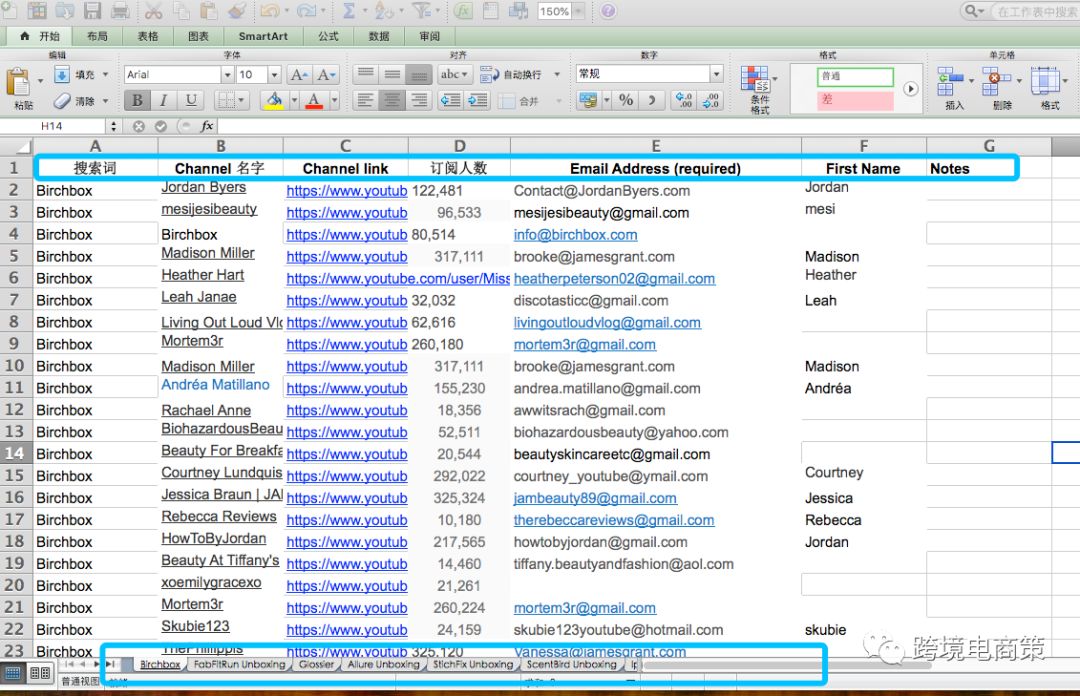Open the Formula Builder fx toolbar icon
Screen dimensions: 1080x696
click(x=464, y=11)
